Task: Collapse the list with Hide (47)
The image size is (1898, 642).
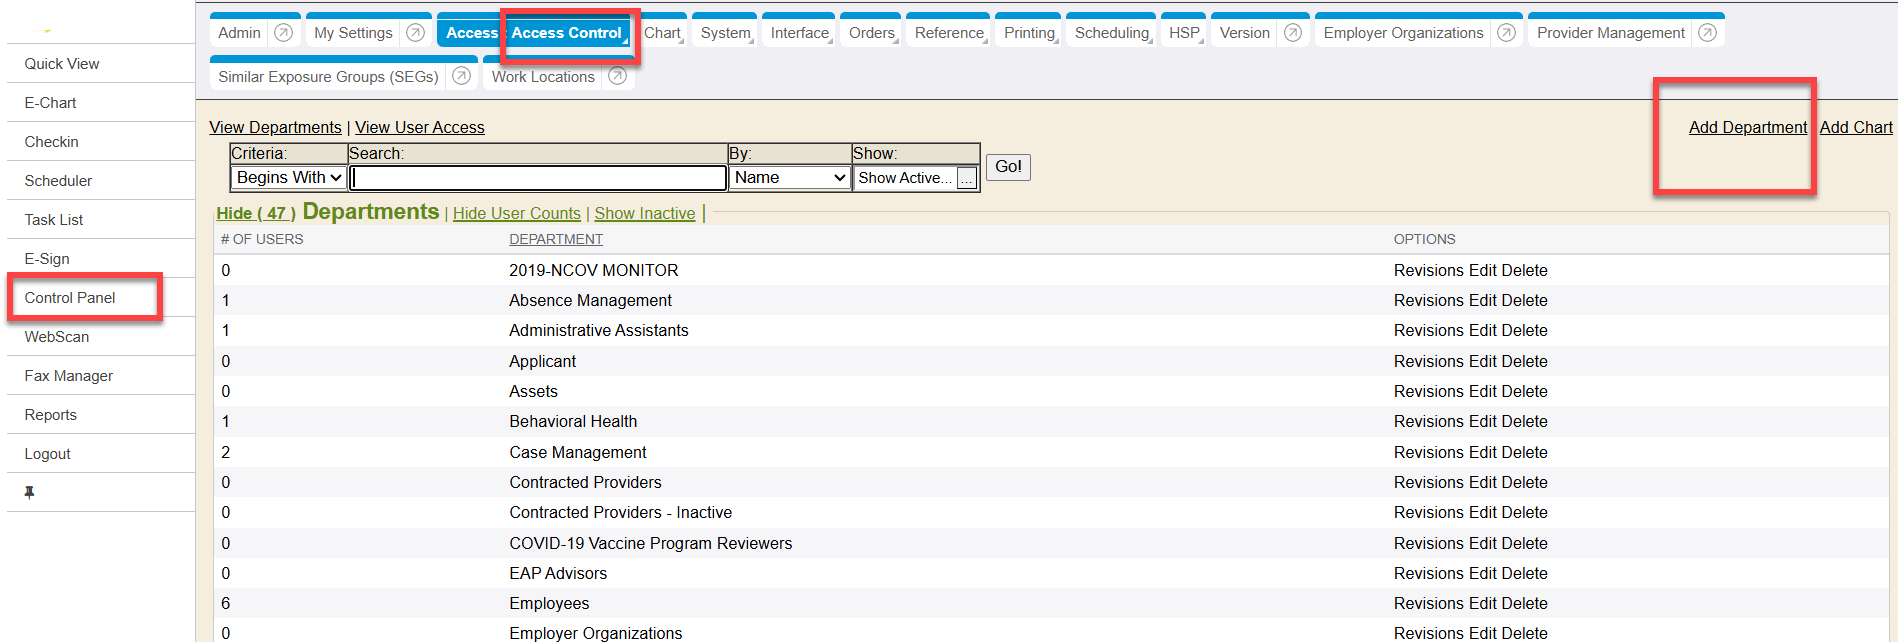Action: [256, 214]
